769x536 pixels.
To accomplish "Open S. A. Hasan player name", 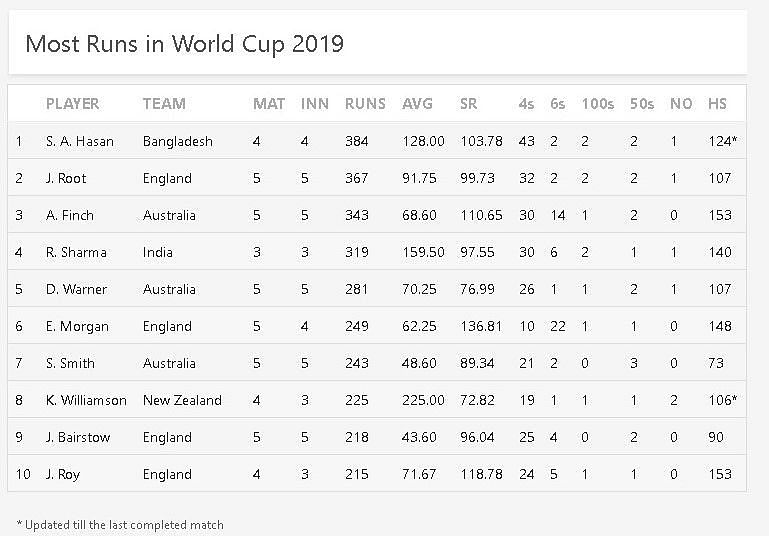I will (x=80, y=141).
